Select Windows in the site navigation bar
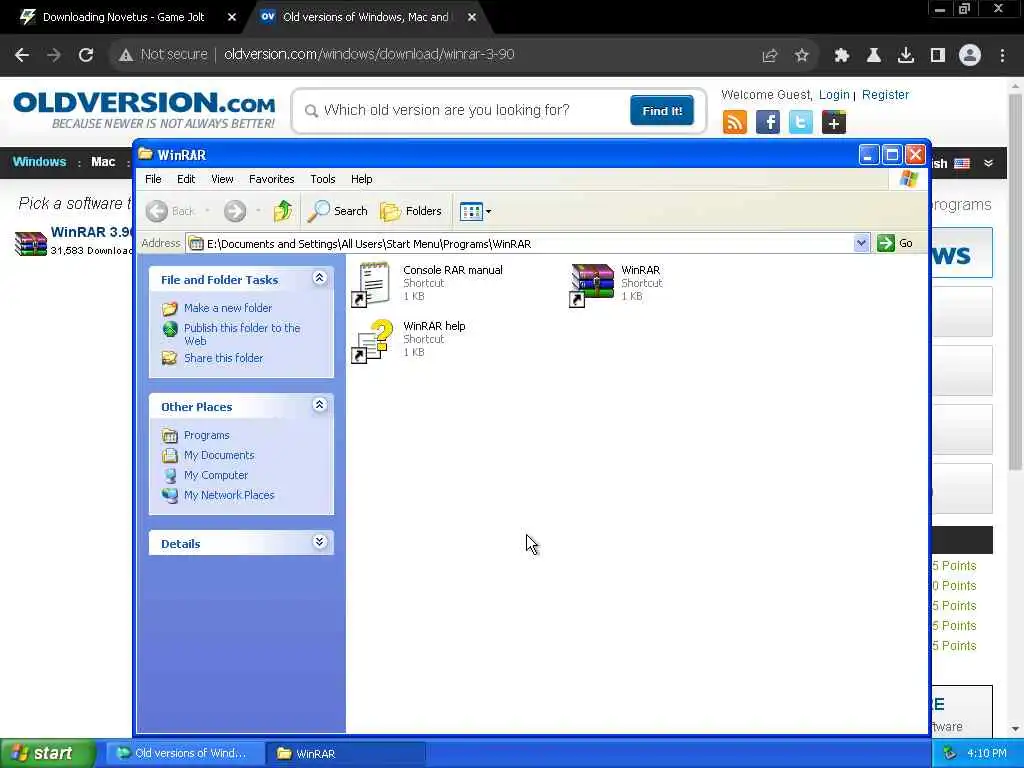Screen dimensions: 1024x768 39,162
